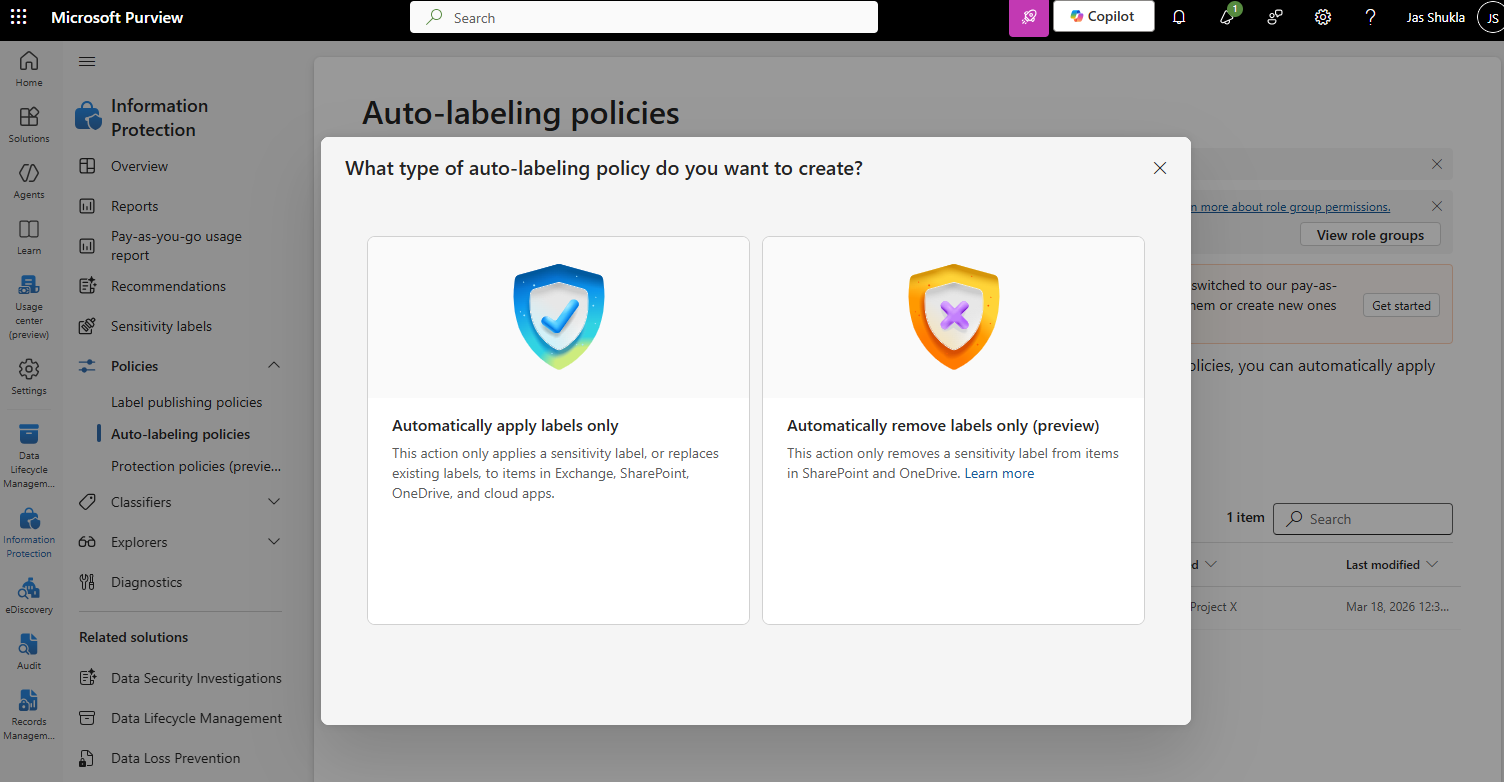The height and width of the screenshot is (782, 1504).
Task: Click in the policies list Search field
Action: click(1363, 519)
